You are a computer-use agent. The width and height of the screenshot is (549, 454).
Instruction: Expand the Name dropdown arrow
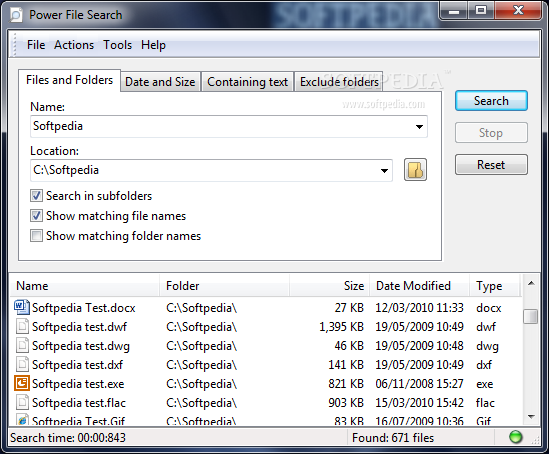point(419,126)
